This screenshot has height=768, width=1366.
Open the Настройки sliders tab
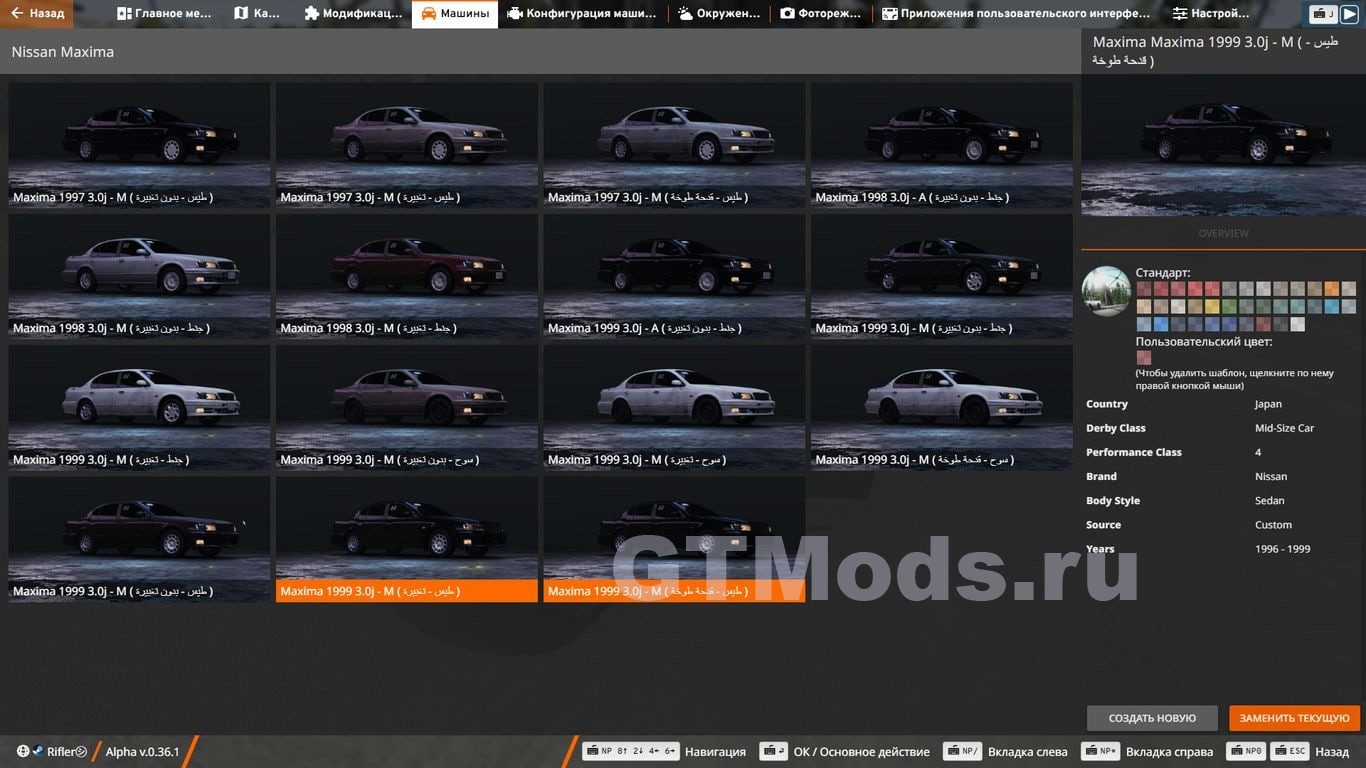pyautogui.click(x=1211, y=14)
